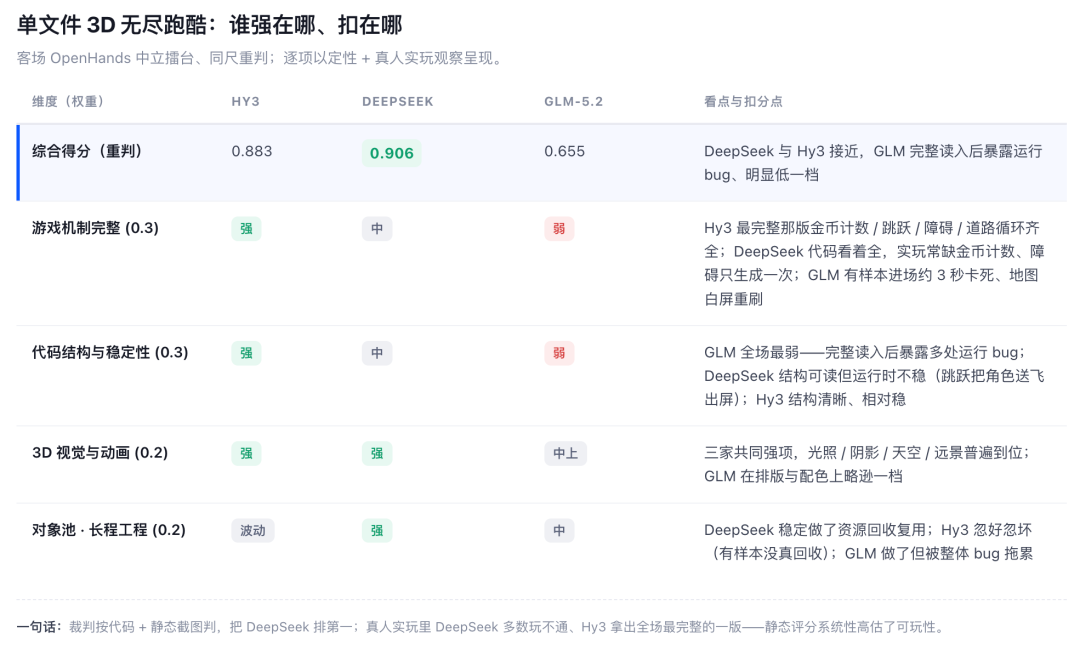Select the "游戏机制完整 (0.3)" row label
This screenshot has width=1080, height=661.
(95, 228)
